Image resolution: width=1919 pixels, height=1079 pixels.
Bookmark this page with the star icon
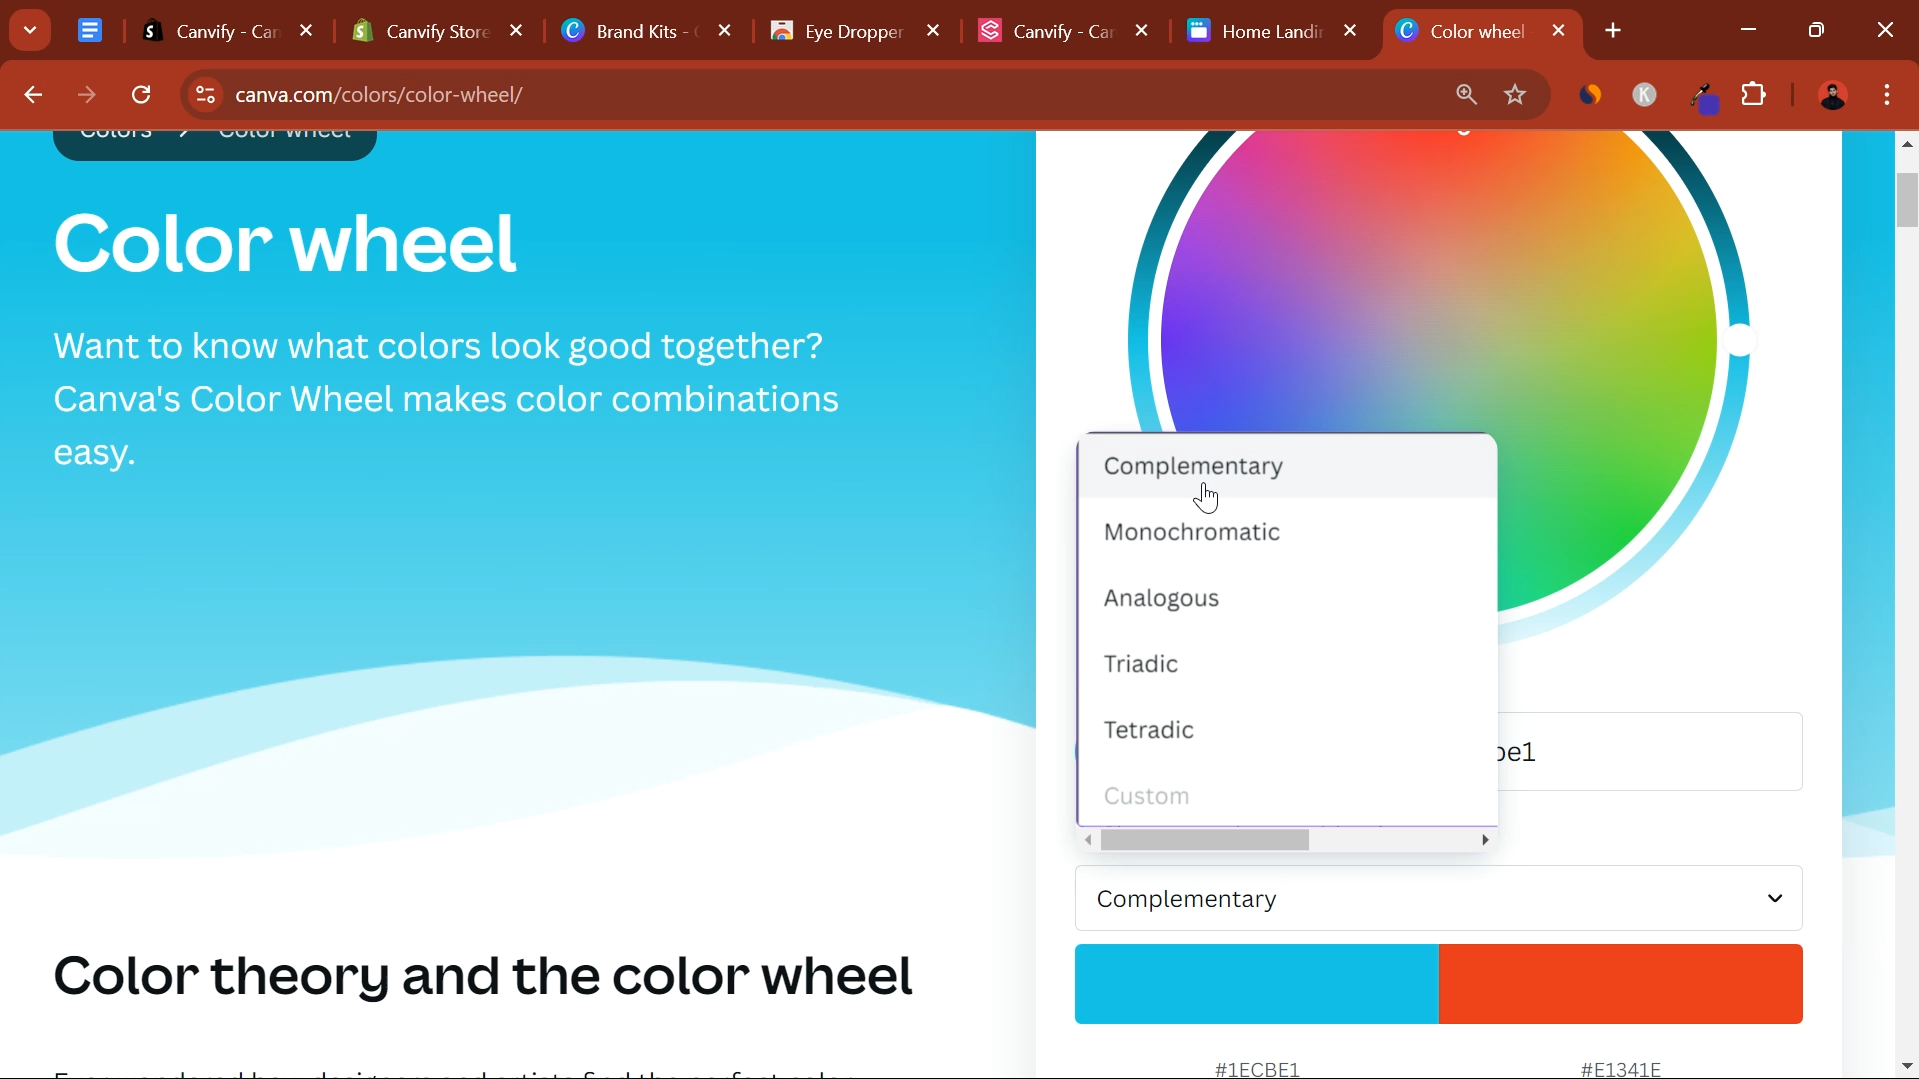pyautogui.click(x=1516, y=95)
